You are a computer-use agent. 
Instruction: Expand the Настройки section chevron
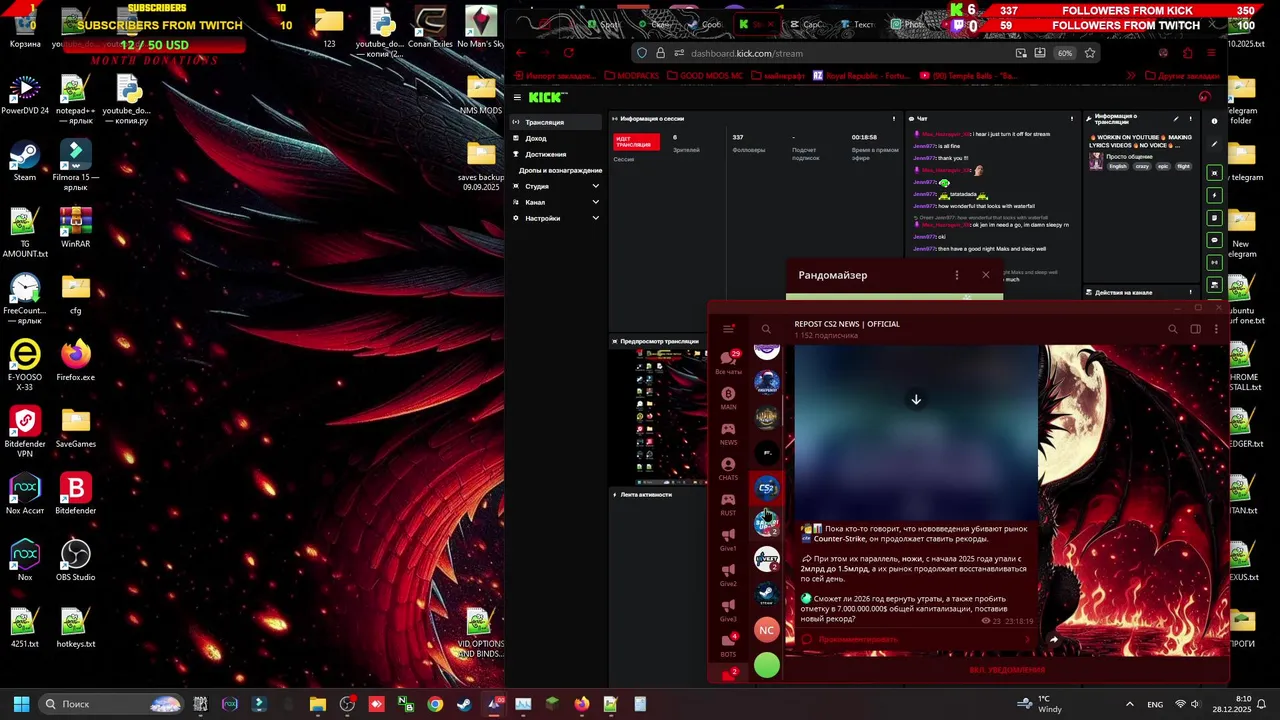coord(595,218)
